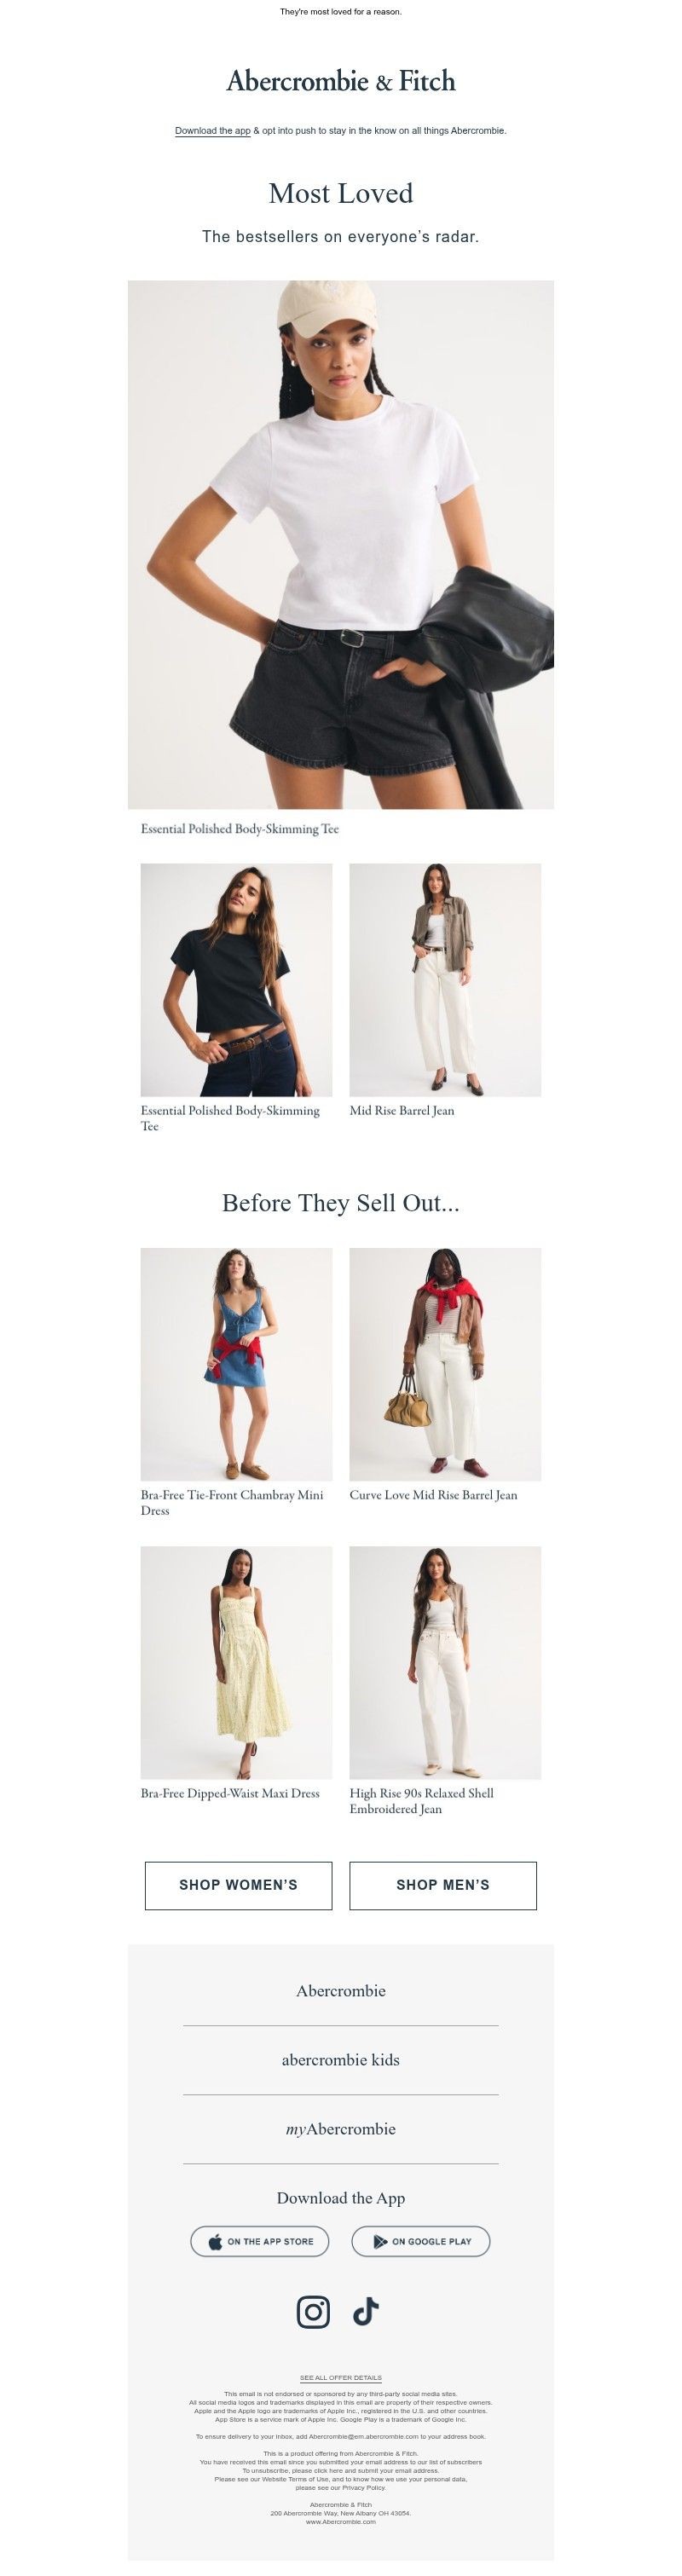682x2576 pixels.
Task: Open the Tie-Front Chambray Mini Dress photo
Action: [236, 1364]
